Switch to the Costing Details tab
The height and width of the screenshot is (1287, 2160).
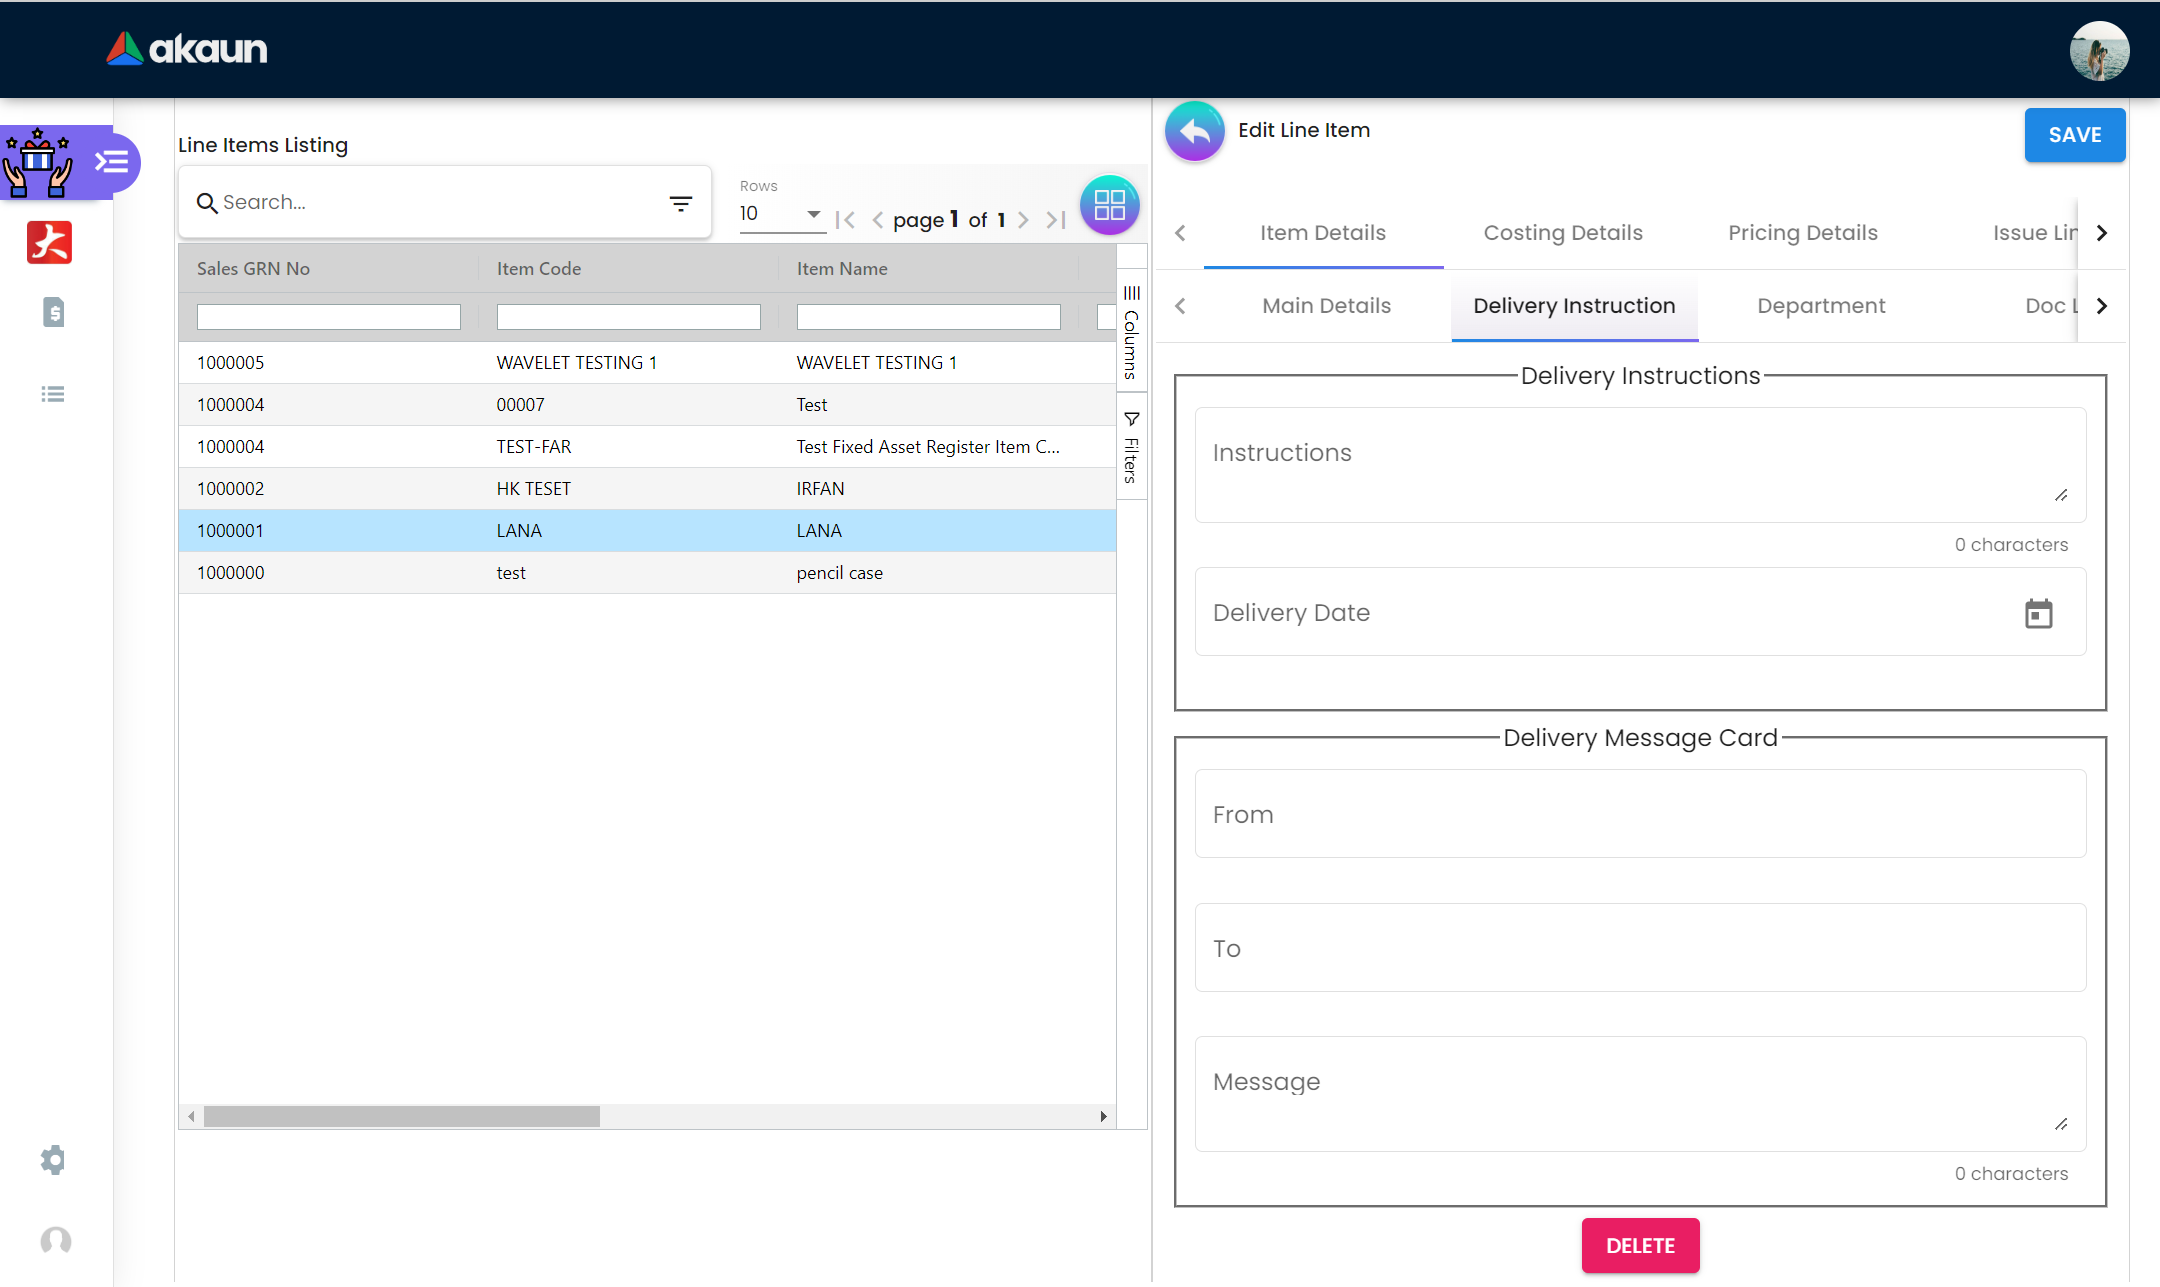coord(1562,233)
